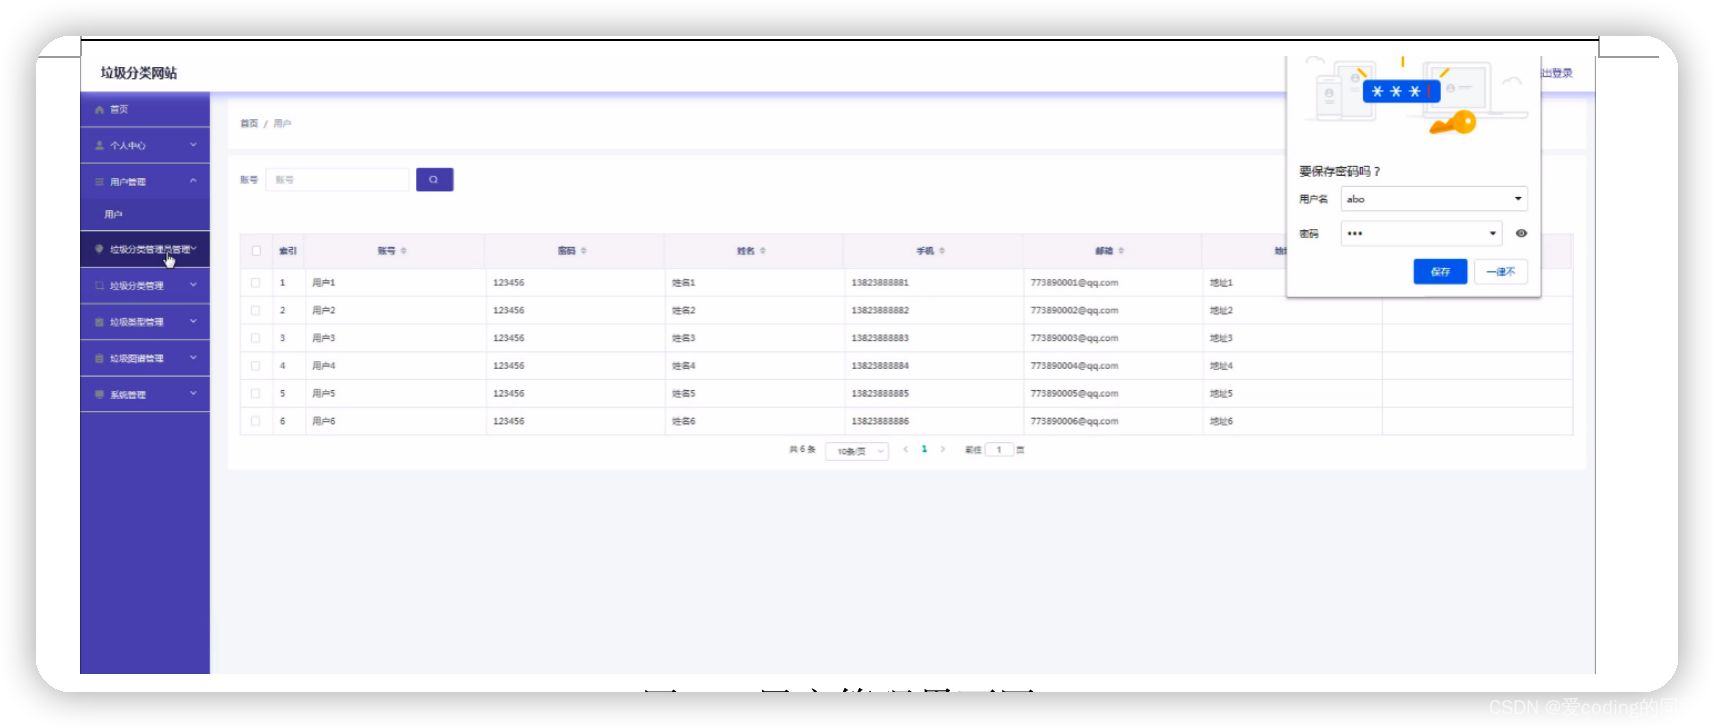The height and width of the screenshot is (728, 1714).
Task: Open the 首页 sidebar menu item
Action: pyautogui.click(x=145, y=110)
